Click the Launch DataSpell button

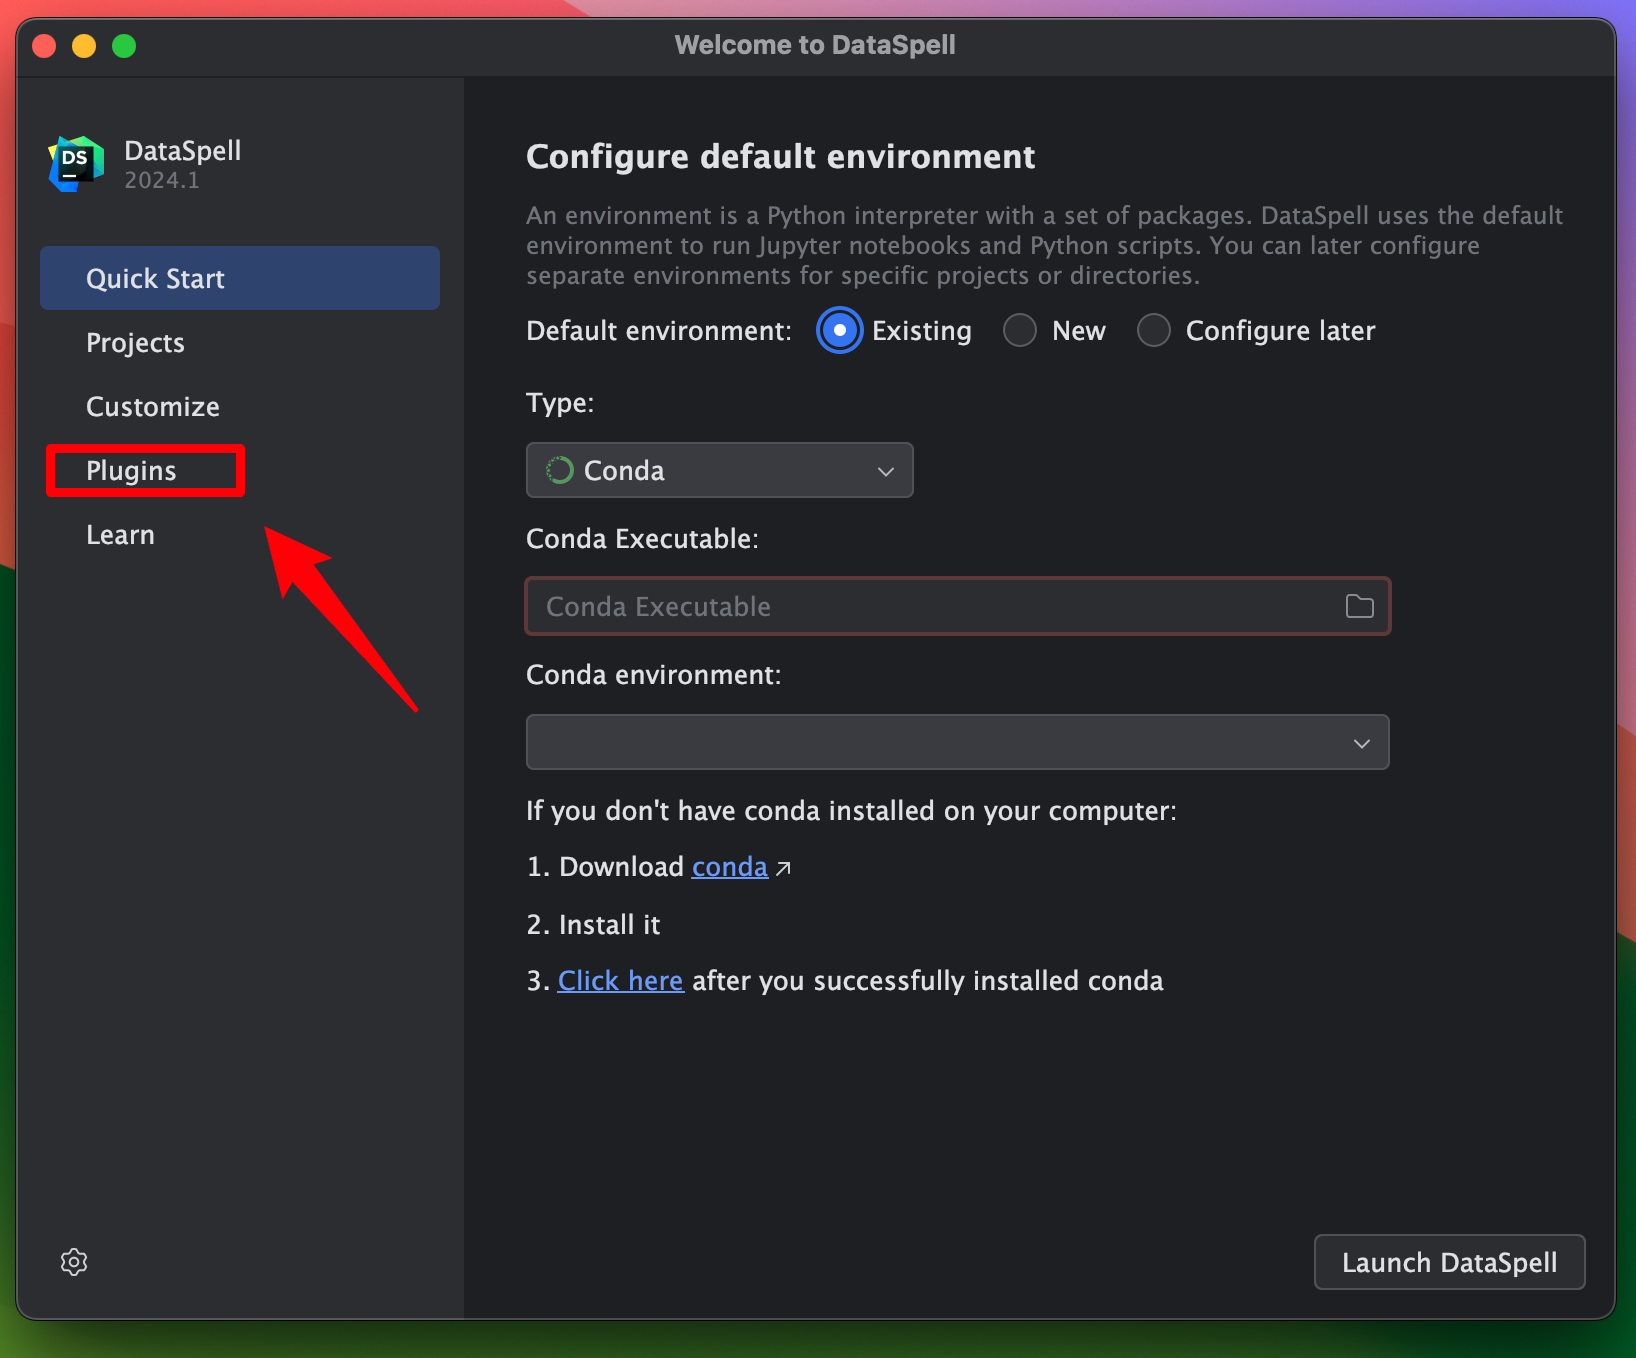coord(1449,1262)
